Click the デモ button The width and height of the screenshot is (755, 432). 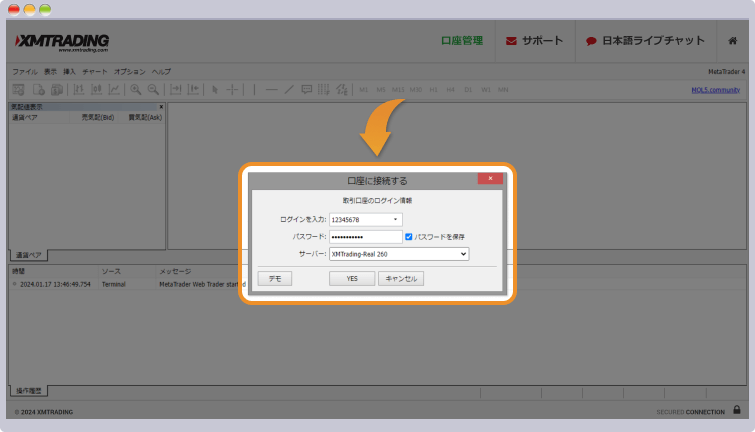(x=274, y=278)
